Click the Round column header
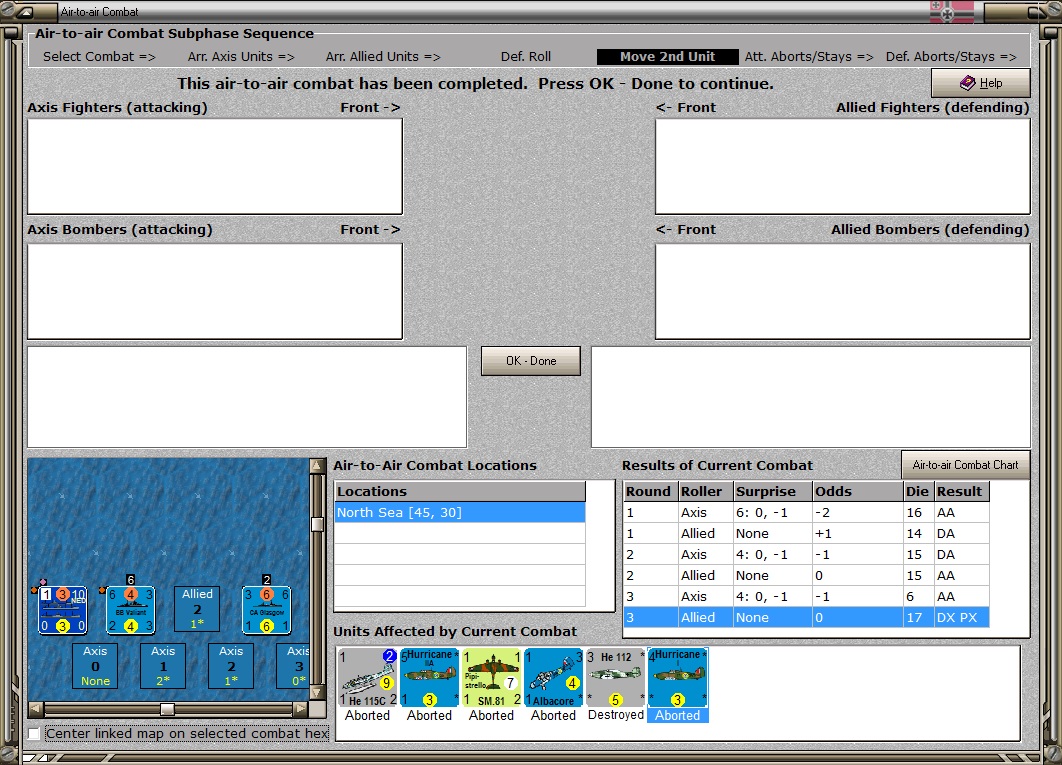 click(x=650, y=491)
